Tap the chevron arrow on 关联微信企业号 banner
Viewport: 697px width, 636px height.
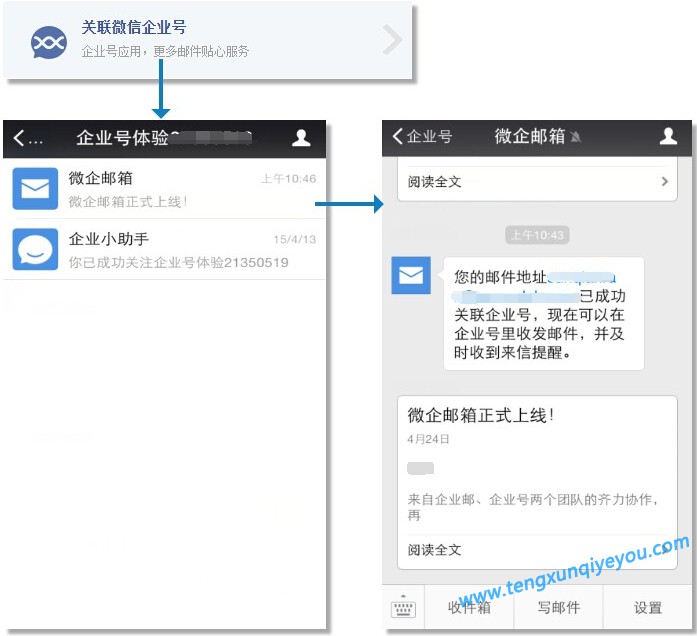(392, 40)
